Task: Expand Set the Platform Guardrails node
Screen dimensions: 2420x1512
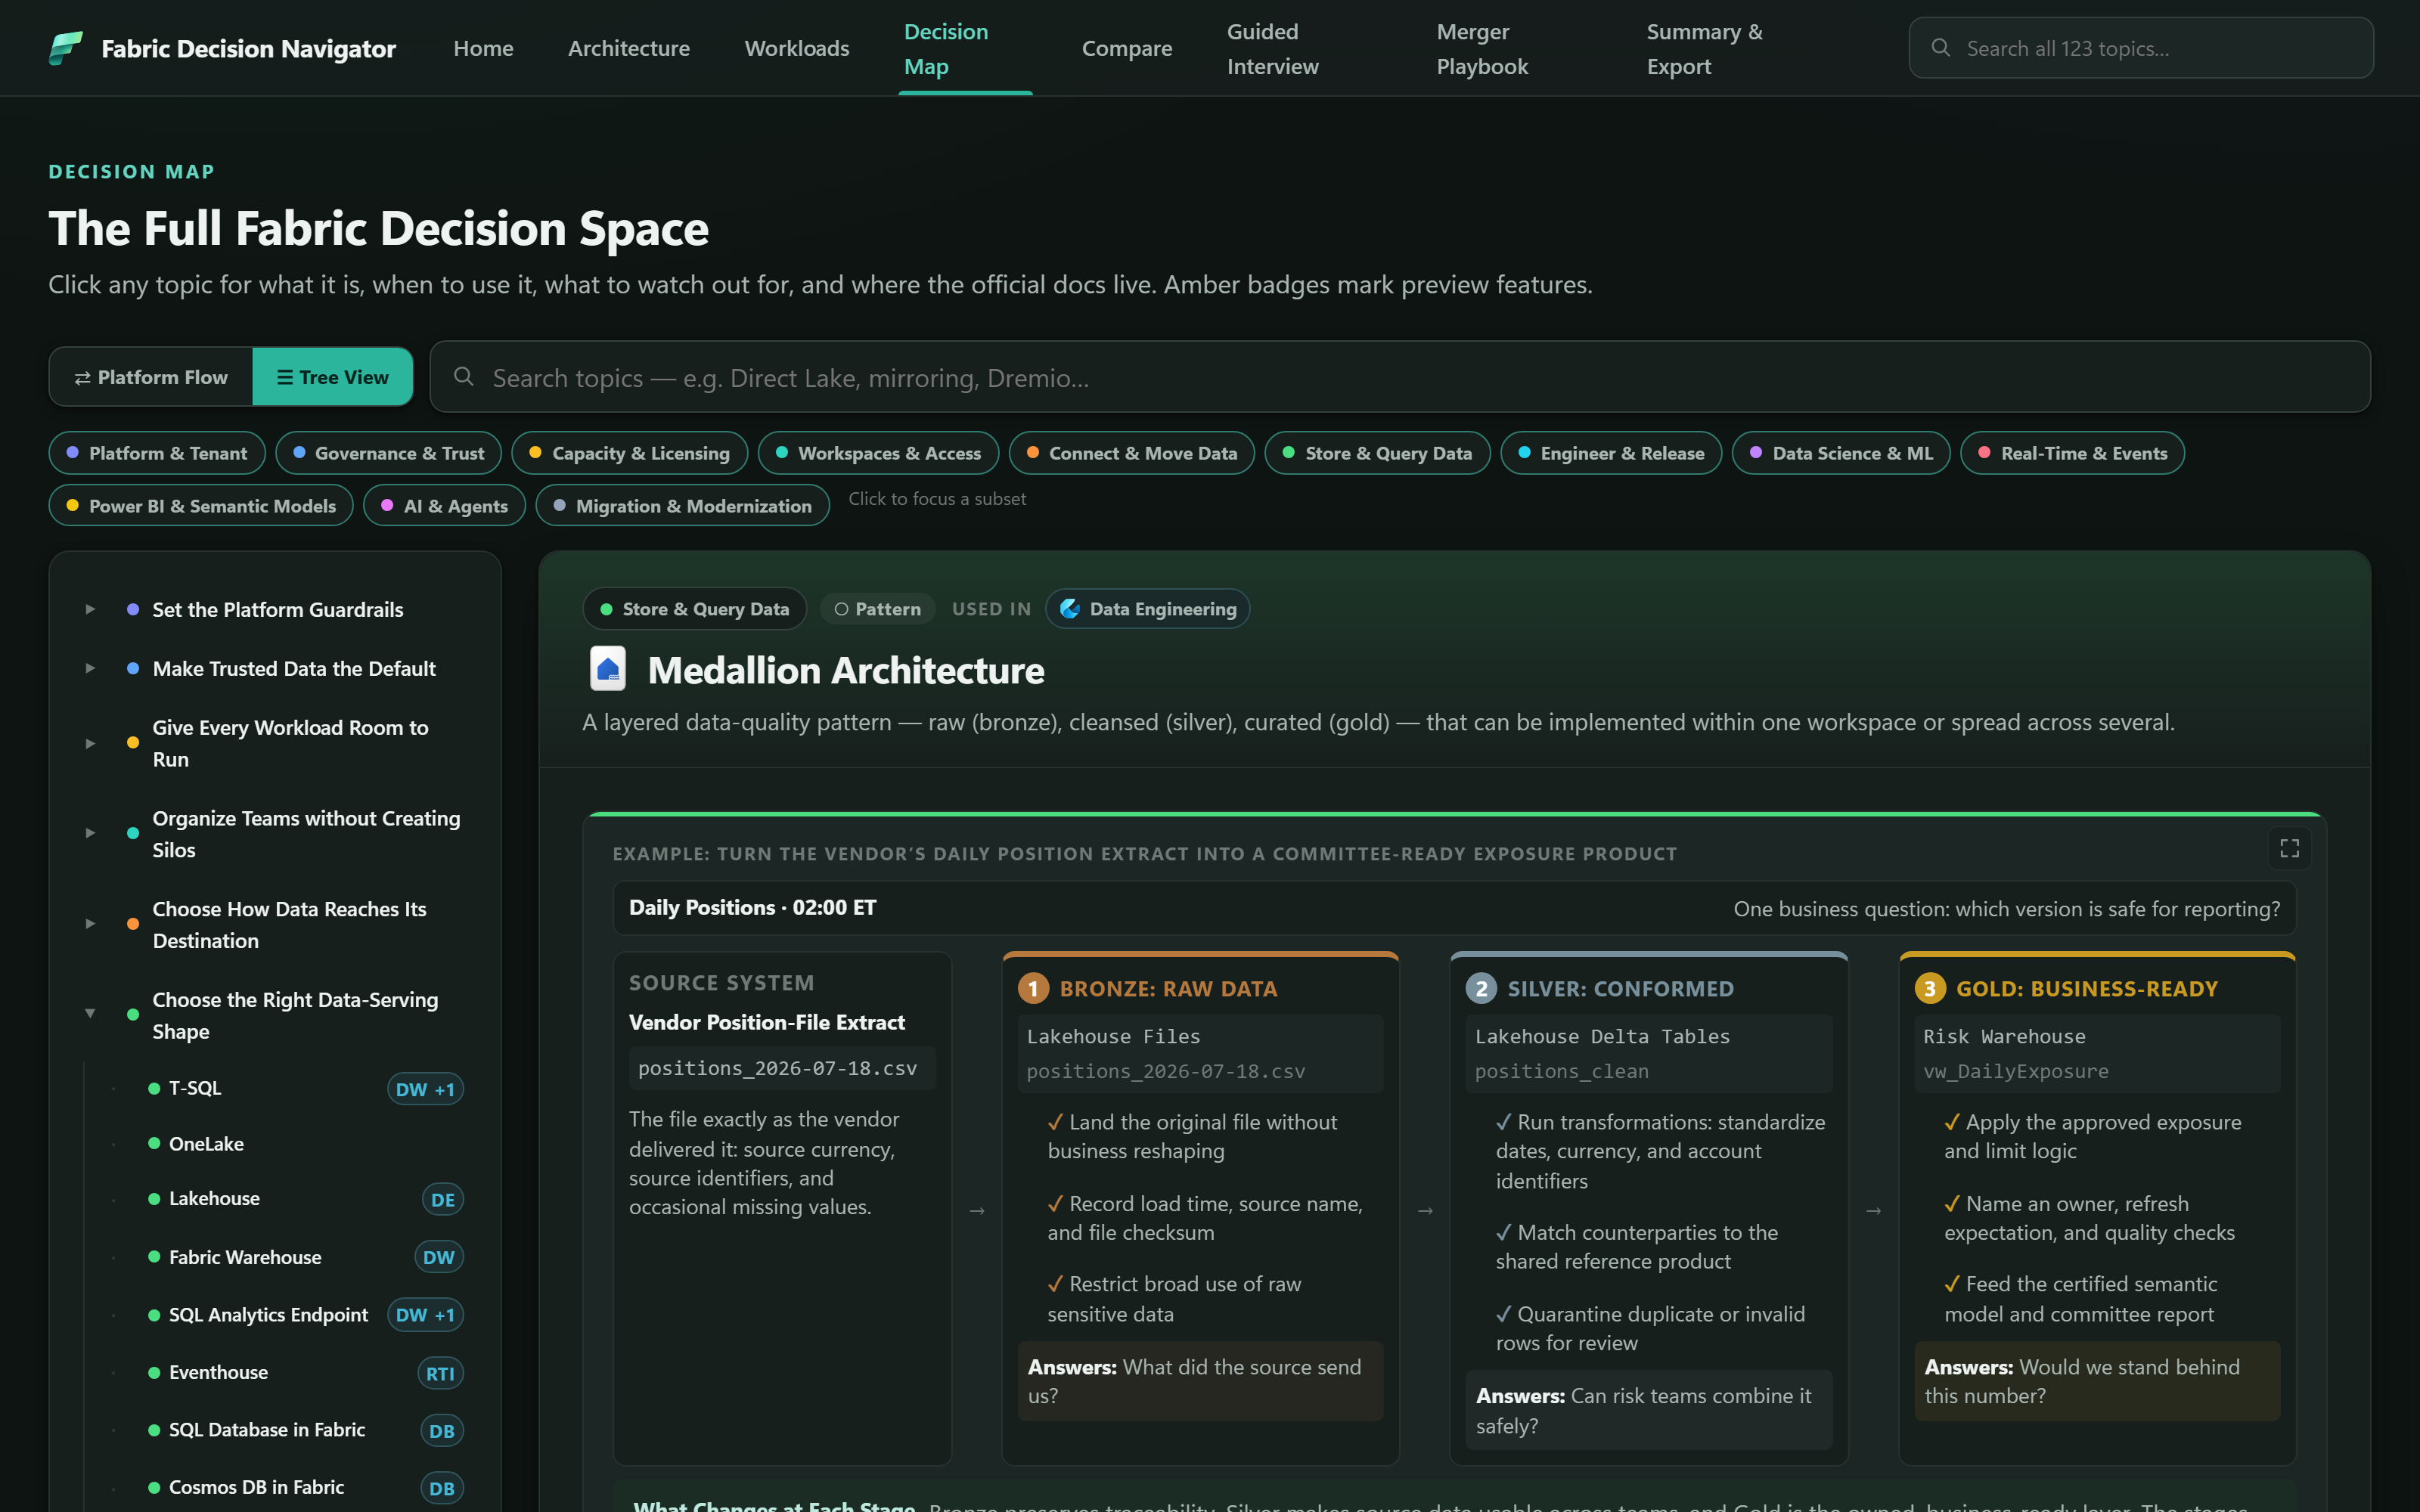Action: 90,609
